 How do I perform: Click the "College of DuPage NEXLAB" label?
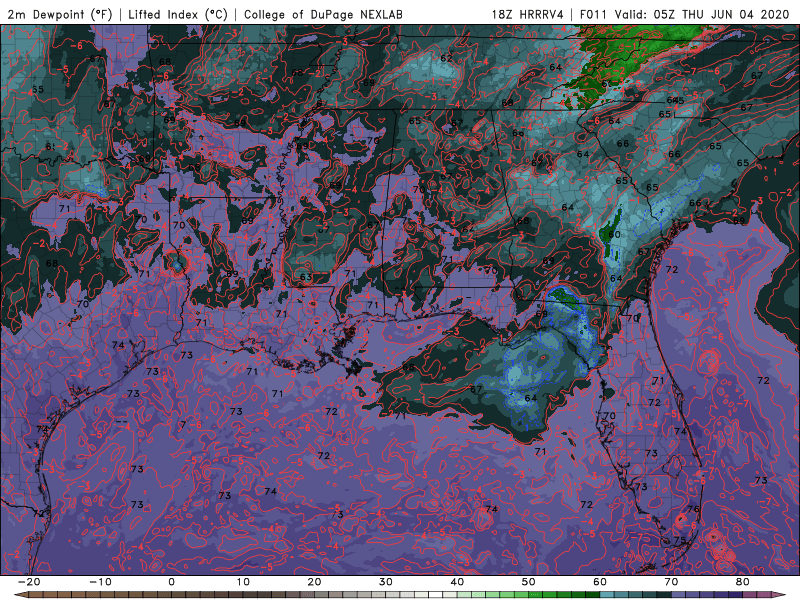(x=323, y=15)
